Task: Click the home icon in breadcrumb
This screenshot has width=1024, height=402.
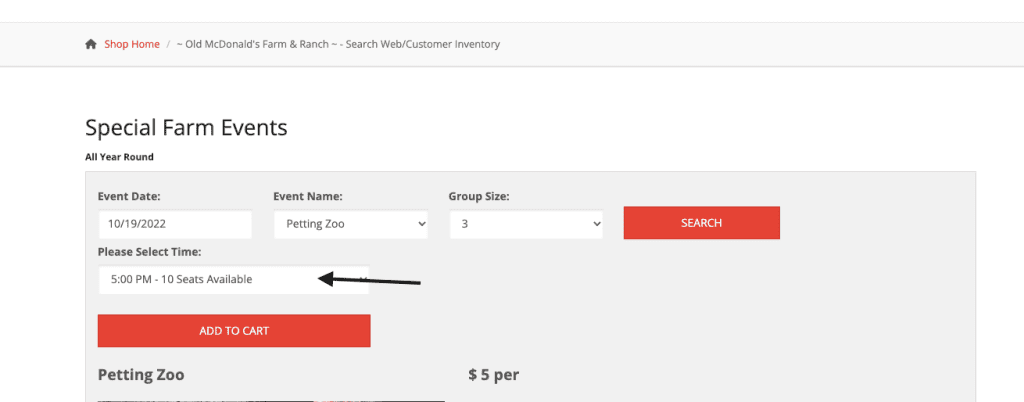Action: 91,44
